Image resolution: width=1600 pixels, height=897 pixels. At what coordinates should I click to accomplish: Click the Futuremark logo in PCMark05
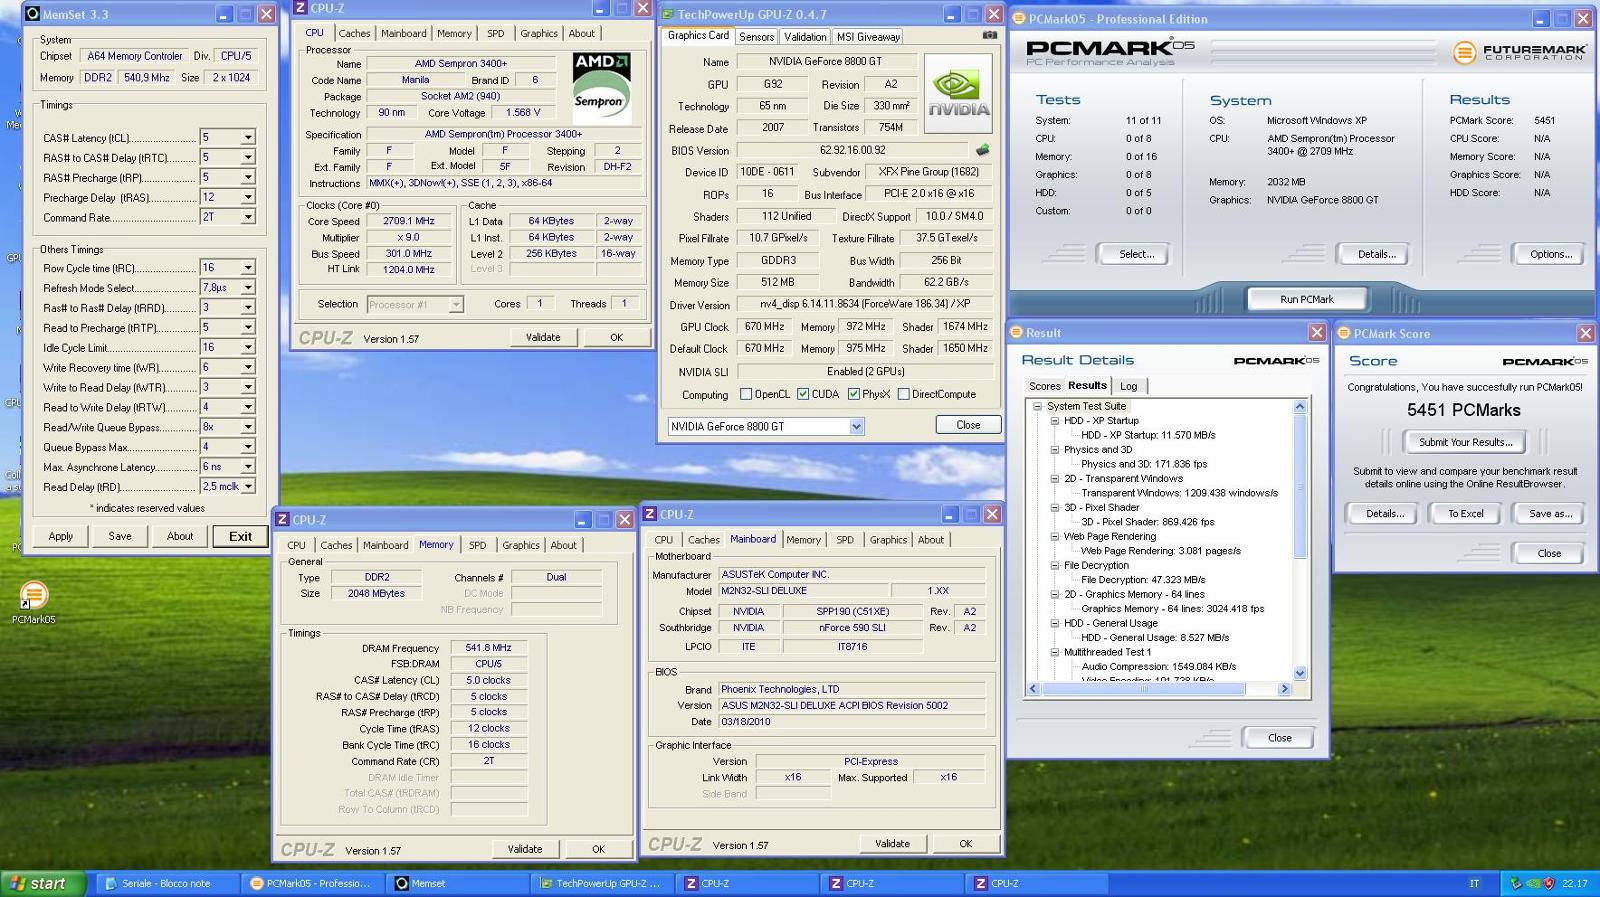pos(1519,52)
